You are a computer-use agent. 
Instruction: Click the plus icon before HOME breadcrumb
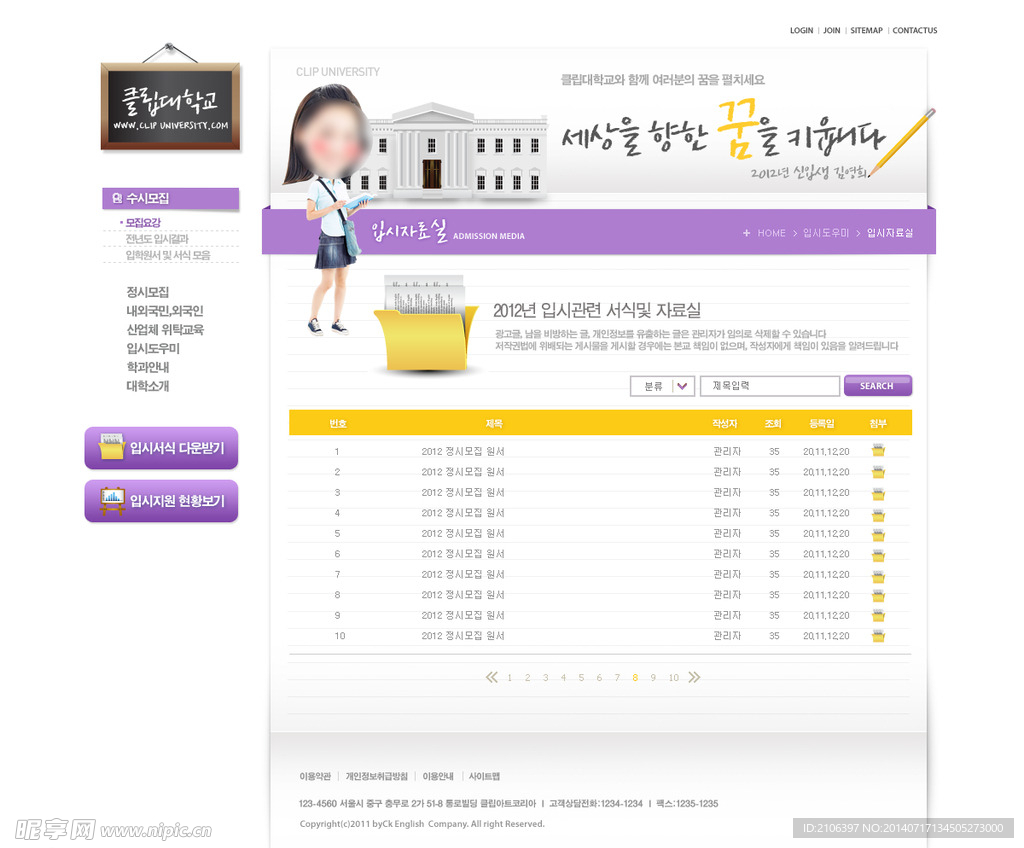(746, 233)
